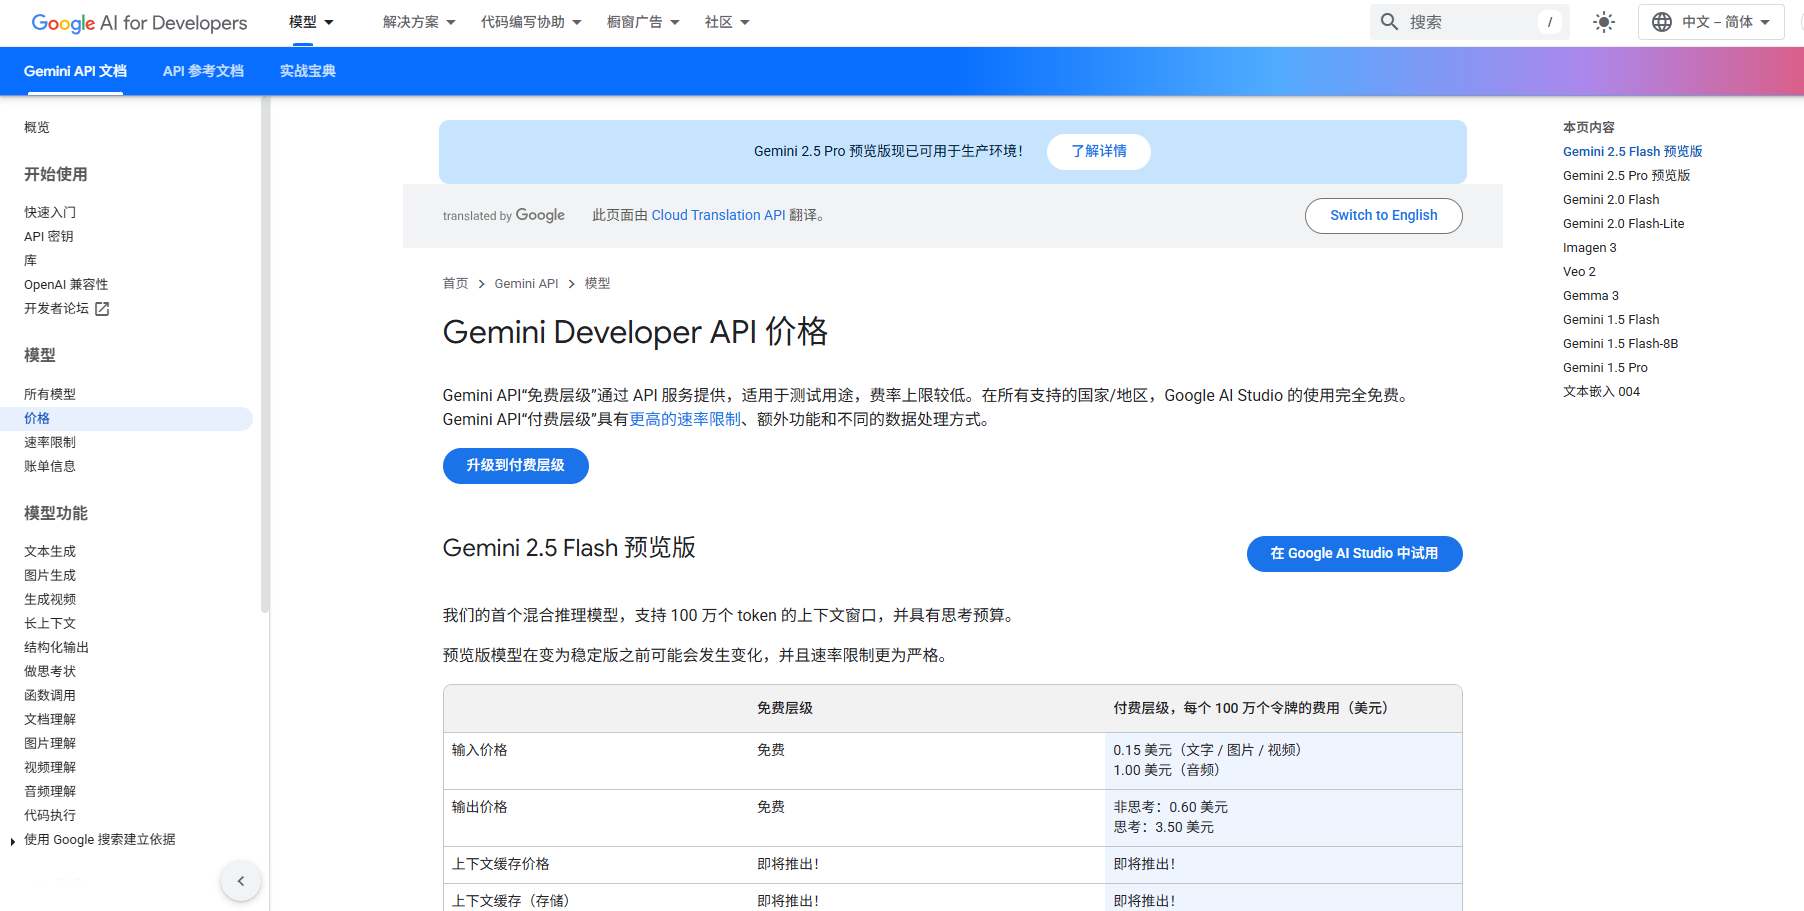Collapse the left sidebar with chevron button
Screen dimensions: 1804x911
click(241, 881)
